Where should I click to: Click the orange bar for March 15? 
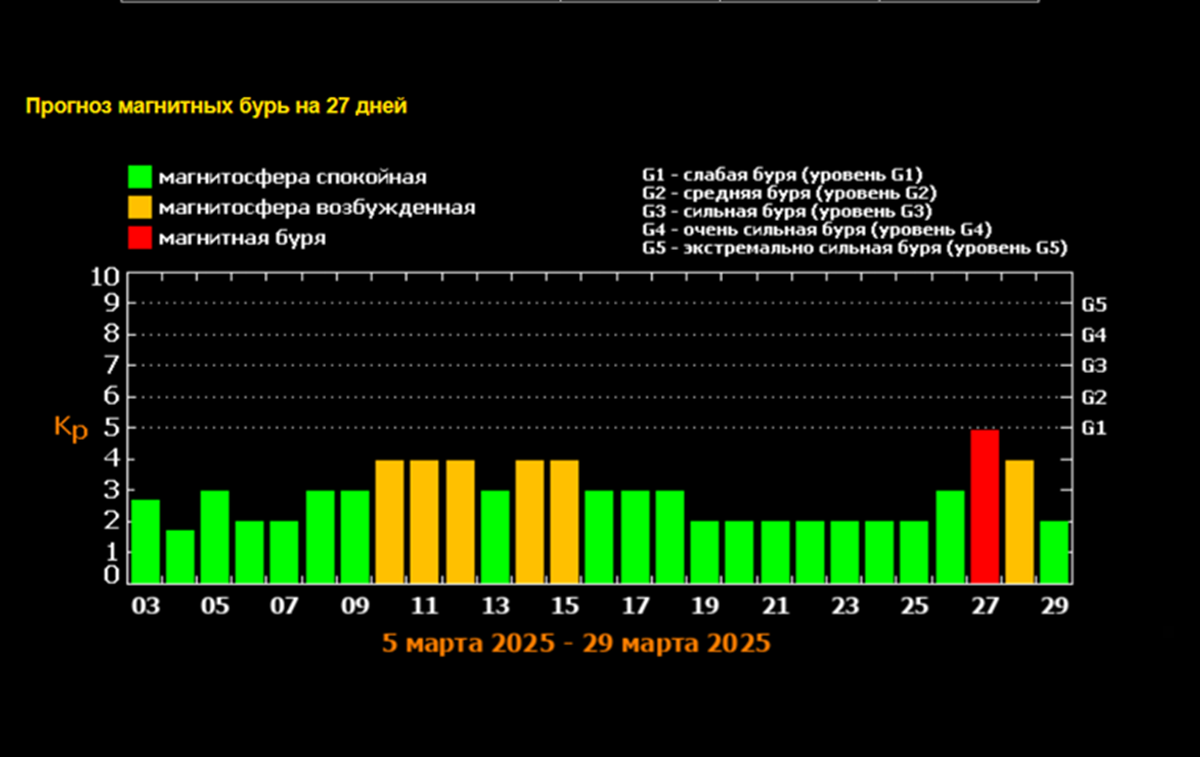[x=564, y=521]
